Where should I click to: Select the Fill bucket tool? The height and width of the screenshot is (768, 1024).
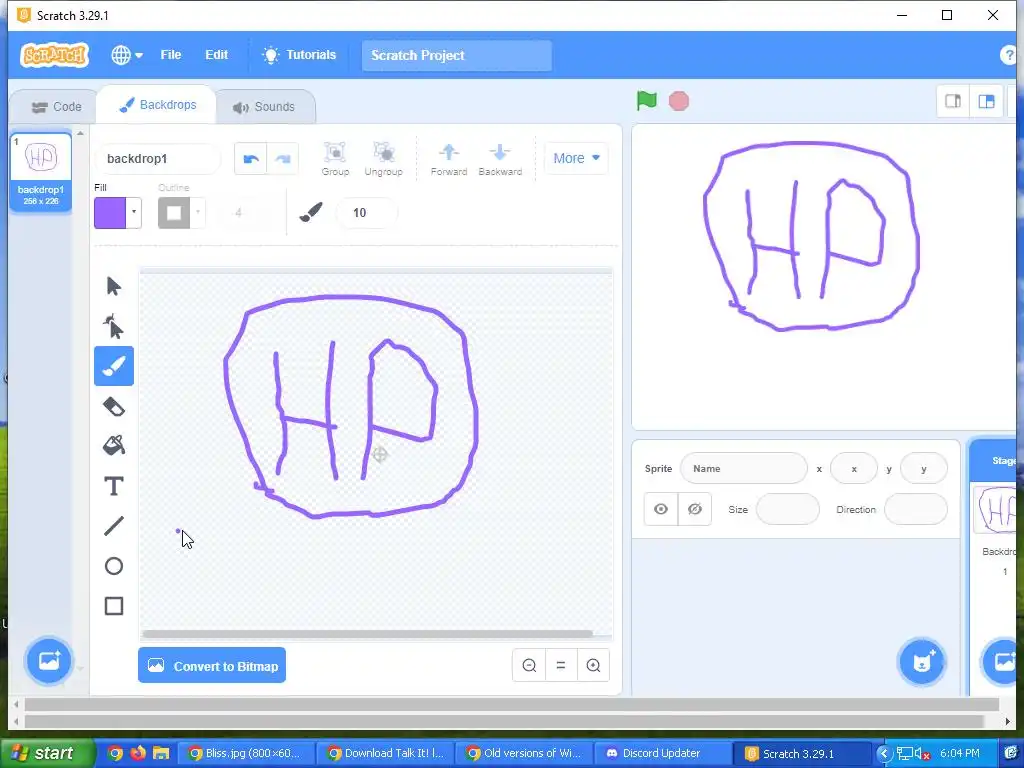pyautogui.click(x=114, y=446)
